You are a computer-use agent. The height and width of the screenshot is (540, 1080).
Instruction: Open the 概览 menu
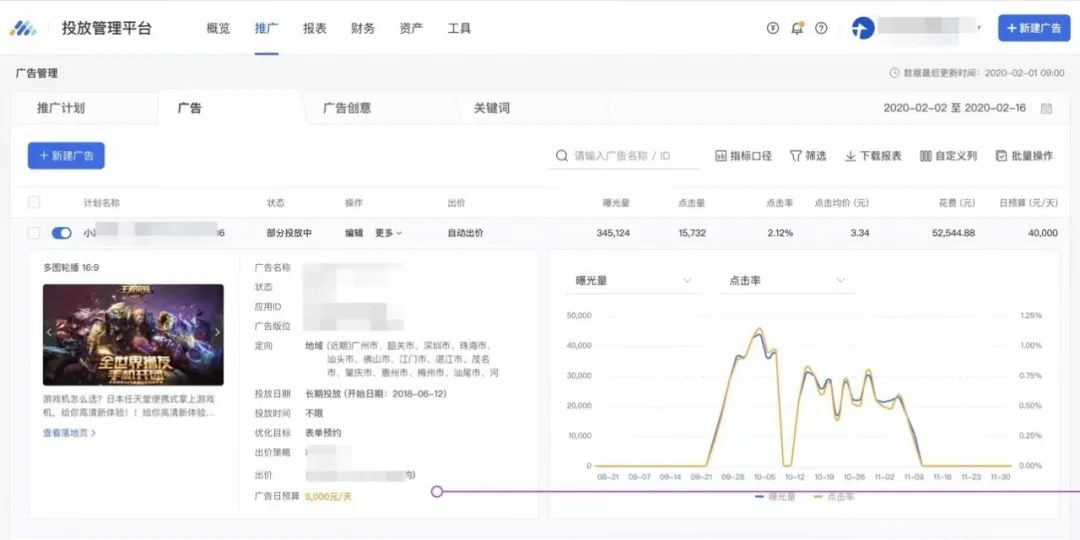(218, 28)
